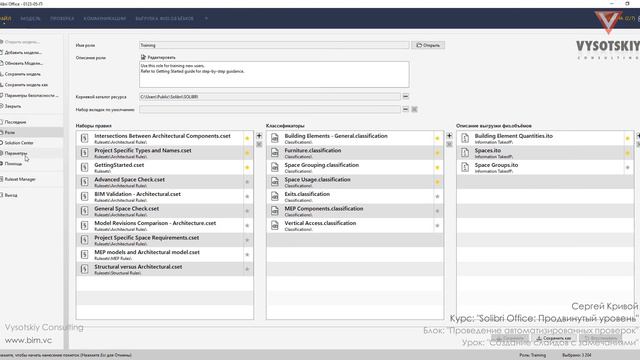This screenshot has width=640, height=360.
Task: Click the file icon beside Space Groups.ito
Action: point(465,167)
